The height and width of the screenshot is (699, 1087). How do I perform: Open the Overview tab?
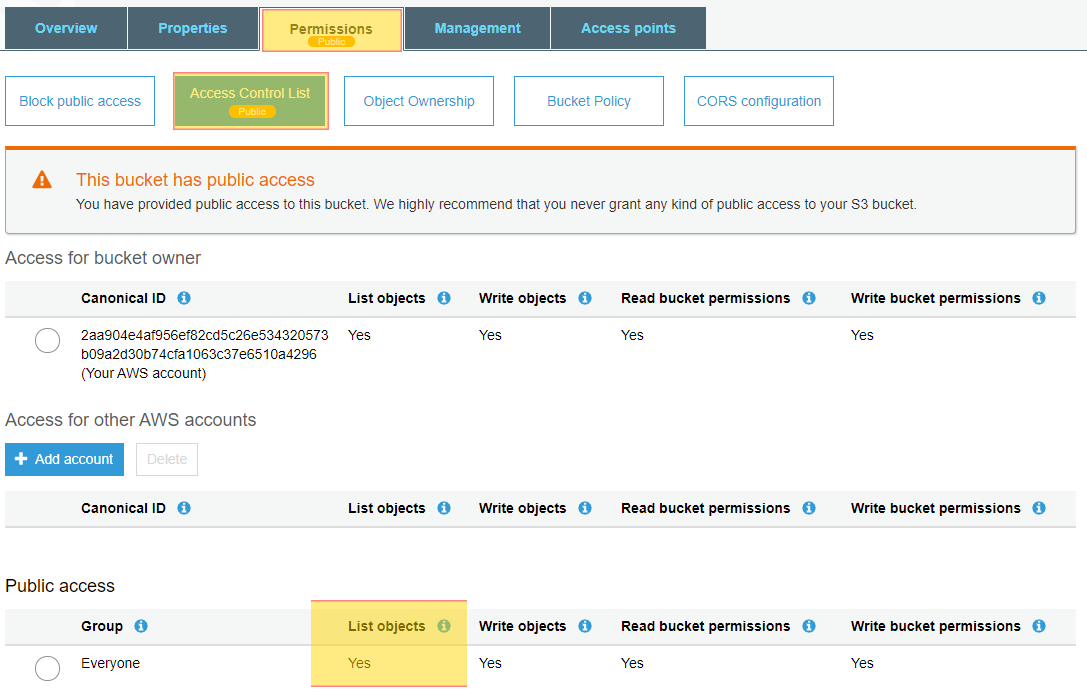tap(66, 28)
